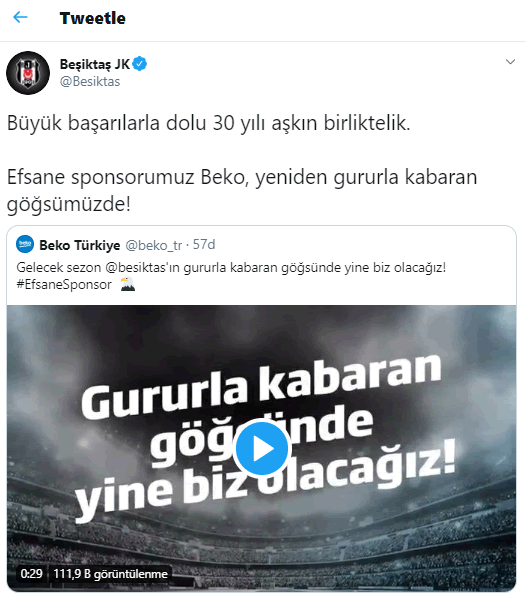Go back with the blue arrow icon
This screenshot has width=526, height=601.
tap(20, 17)
